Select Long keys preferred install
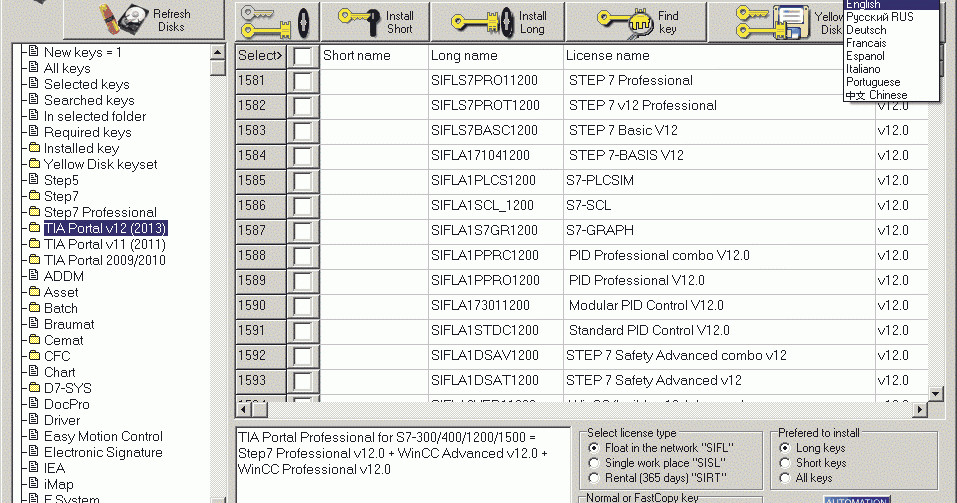This screenshot has height=503, width=957. click(x=785, y=447)
